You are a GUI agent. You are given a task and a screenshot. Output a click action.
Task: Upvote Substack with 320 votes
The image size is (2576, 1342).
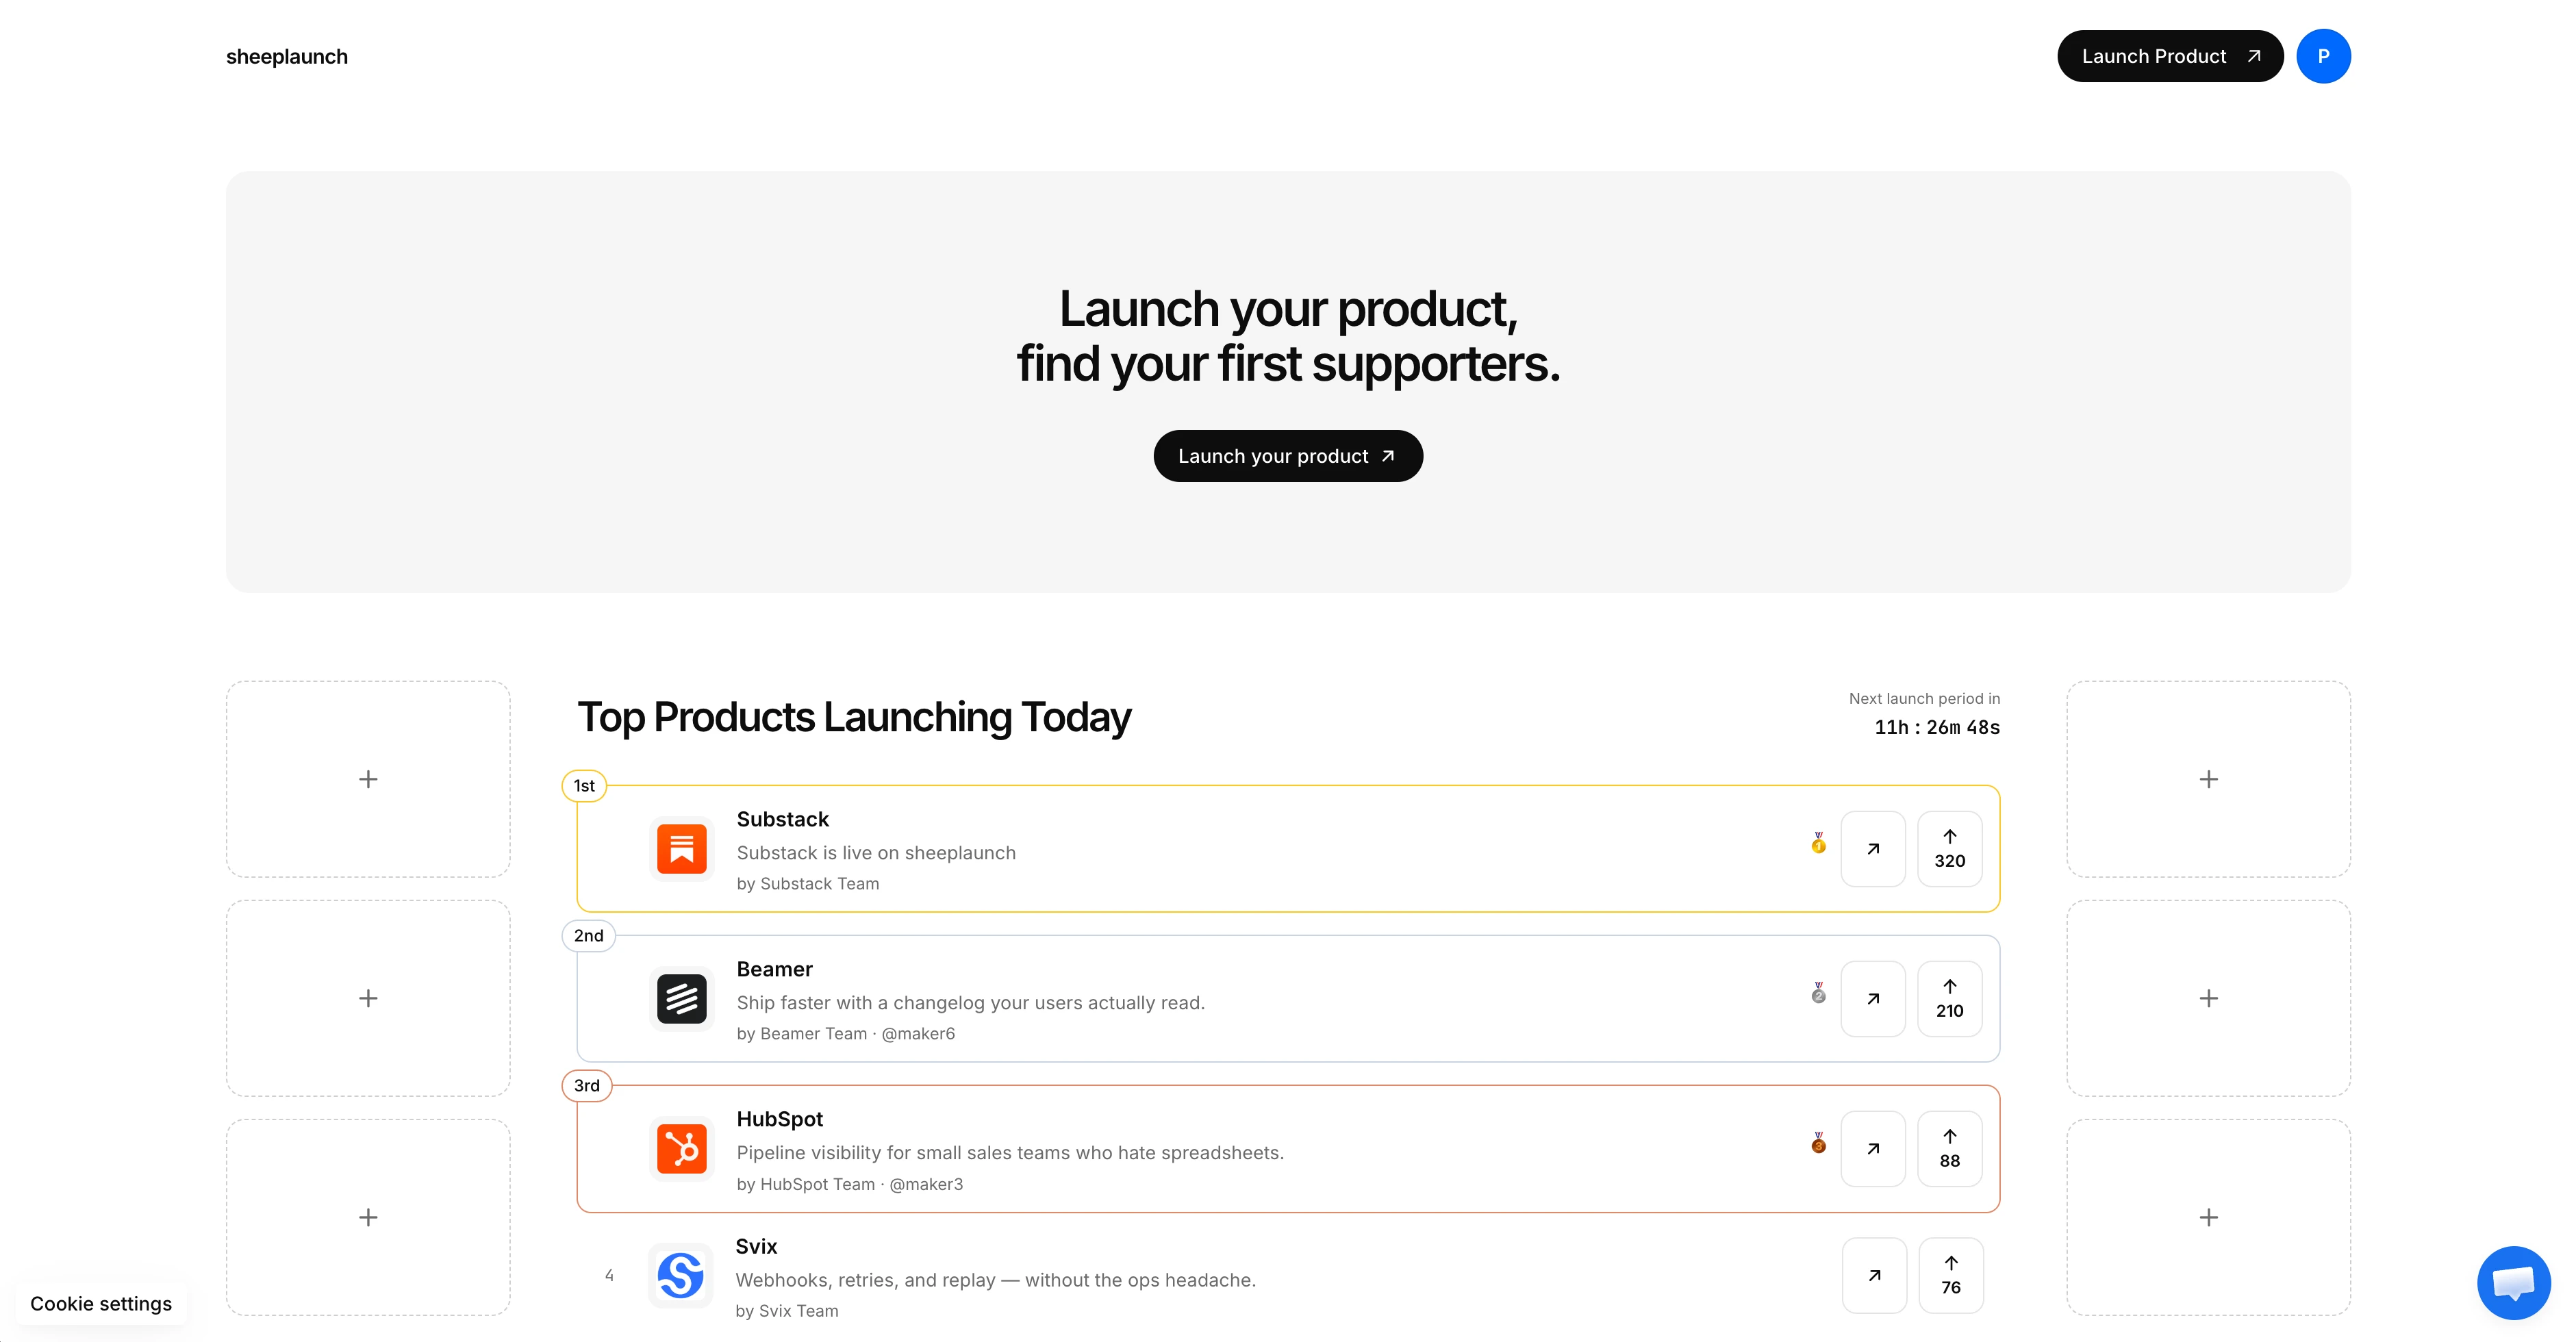pos(1950,849)
